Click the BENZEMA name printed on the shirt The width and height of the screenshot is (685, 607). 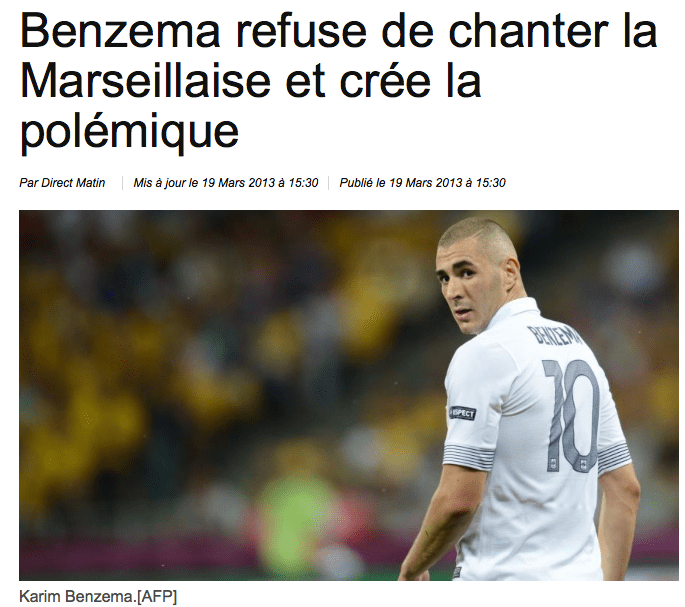555,338
